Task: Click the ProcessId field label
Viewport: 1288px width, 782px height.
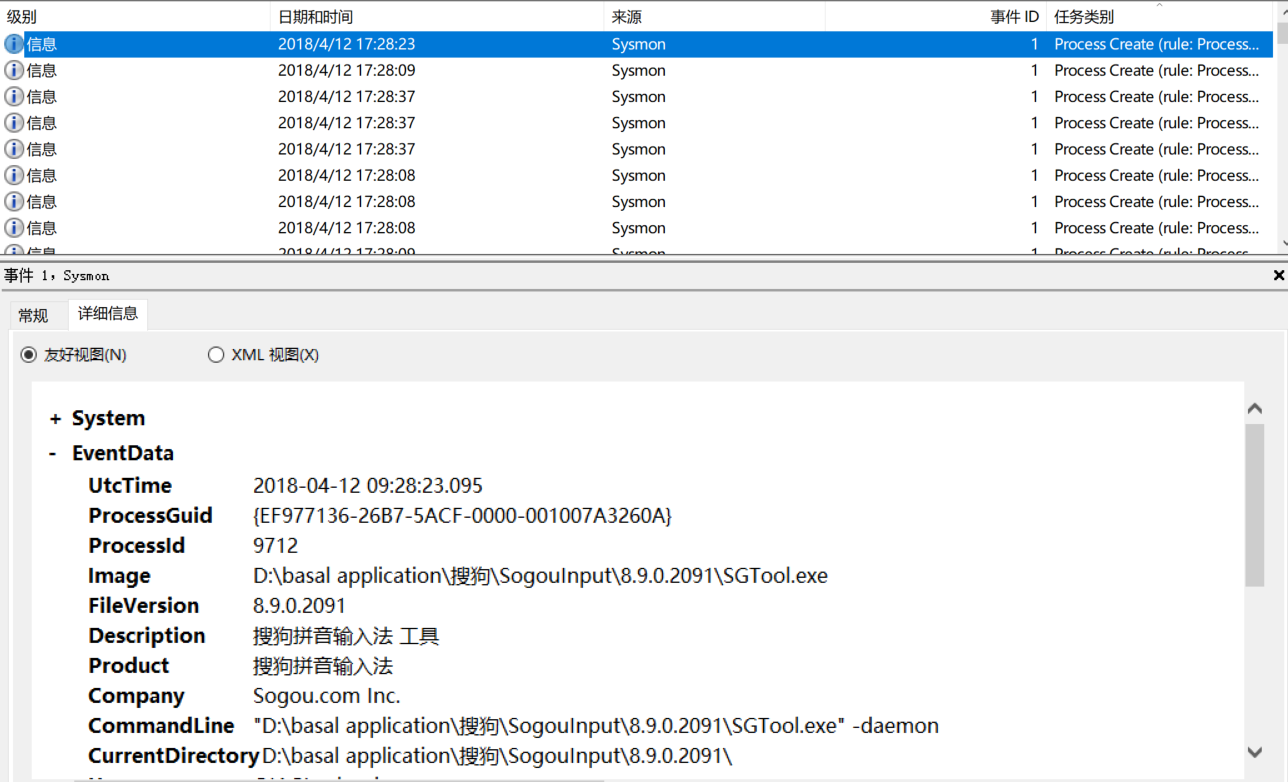Action: (x=137, y=546)
